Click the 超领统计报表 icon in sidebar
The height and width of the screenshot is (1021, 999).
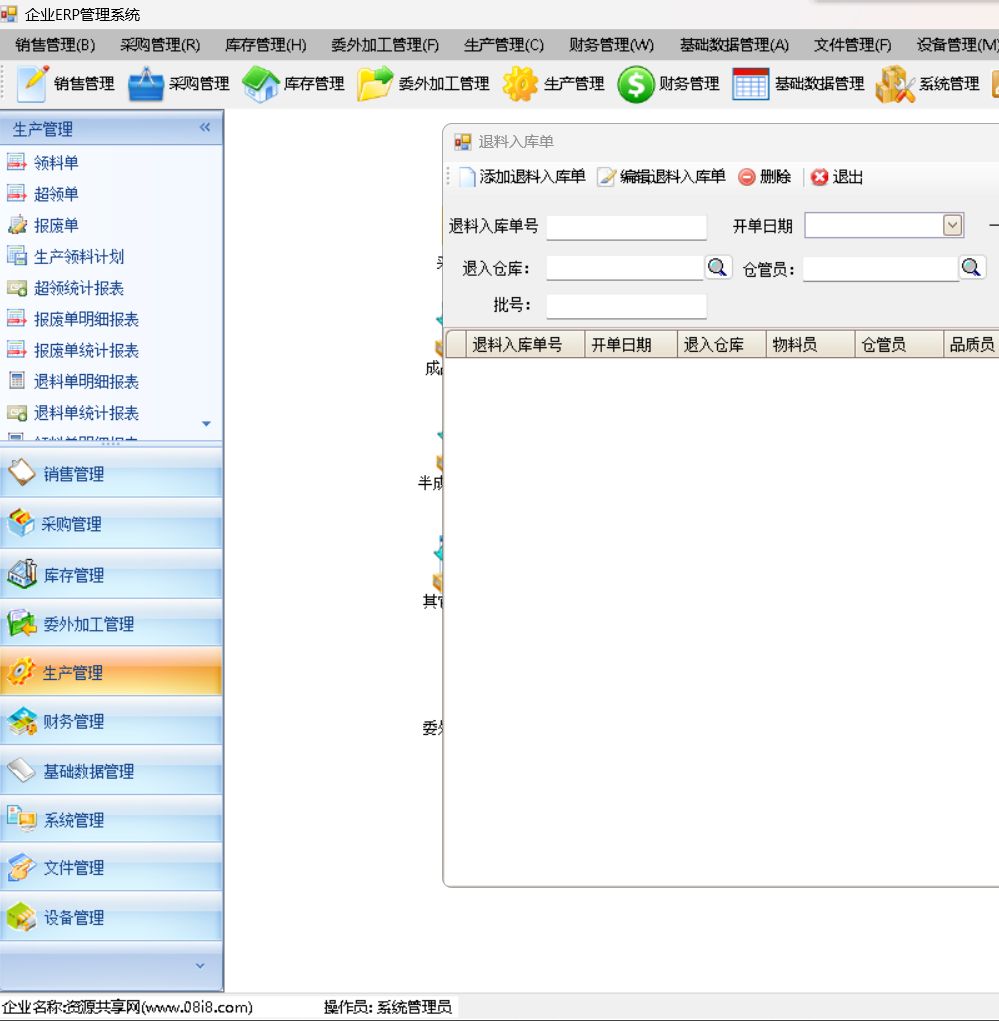tap(16, 287)
